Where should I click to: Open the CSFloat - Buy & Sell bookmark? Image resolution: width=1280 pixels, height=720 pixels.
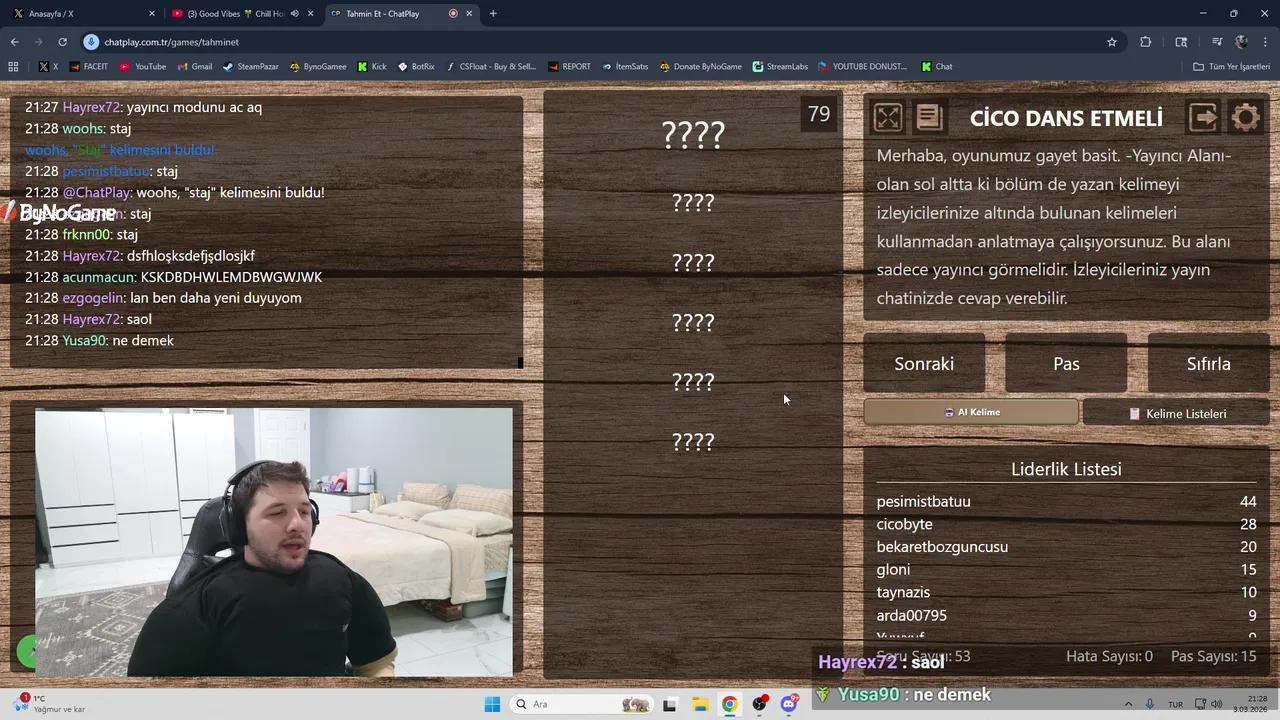(490, 67)
